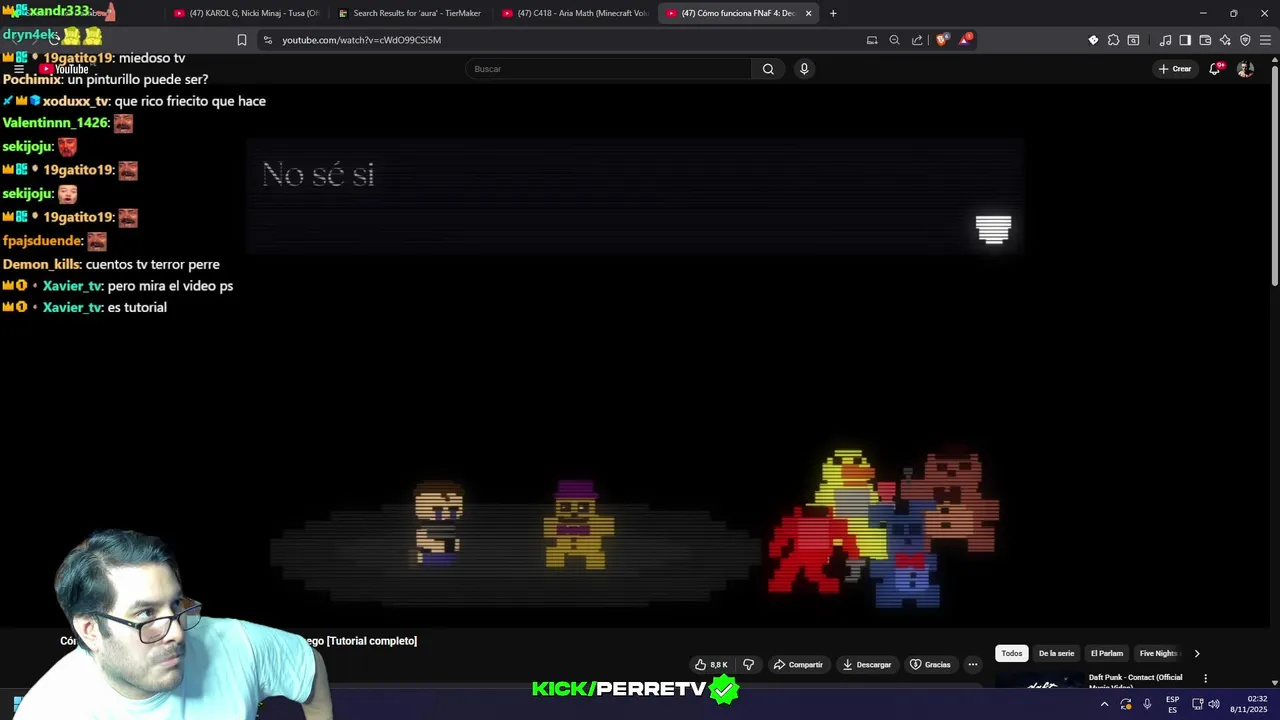This screenshot has height=720, width=1280.
Task: Switch ESP ES keyboard language
Action: pos(1172,704)
